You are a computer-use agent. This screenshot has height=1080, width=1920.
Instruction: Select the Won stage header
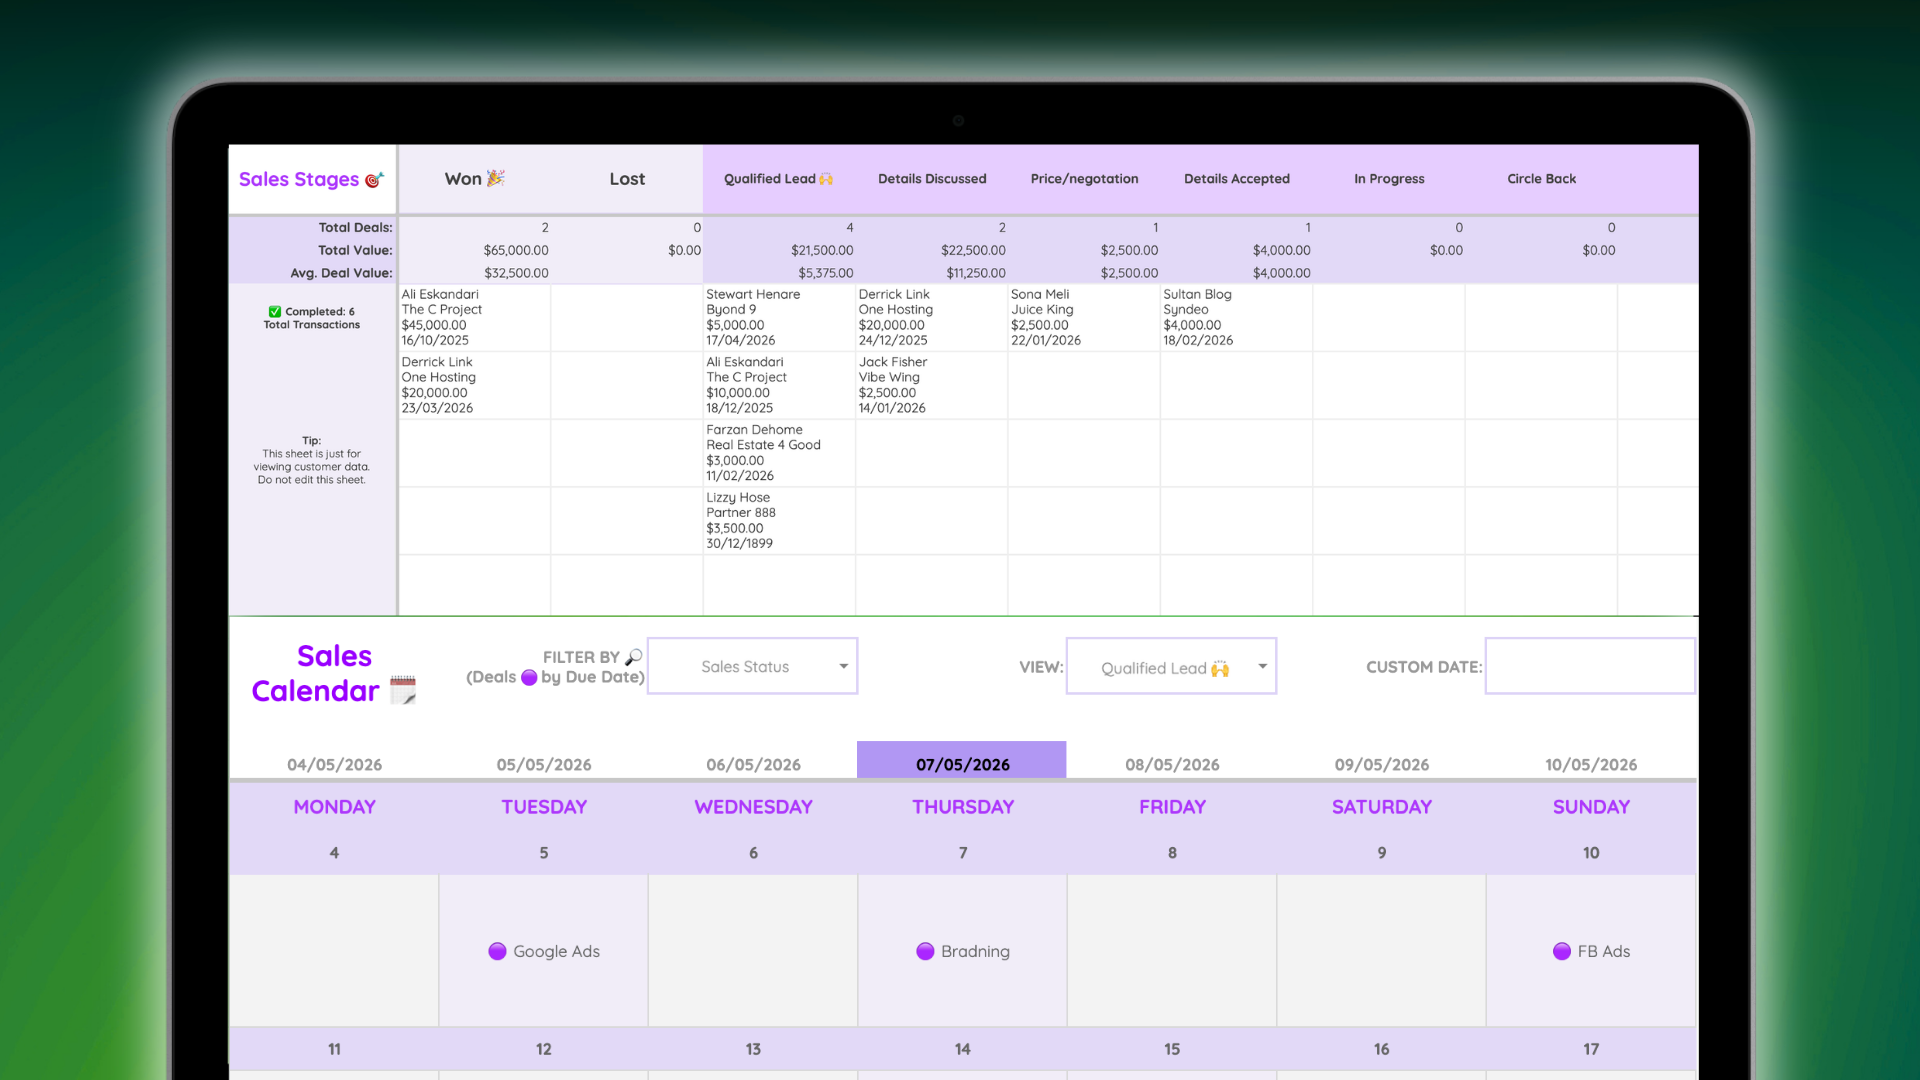475,179
